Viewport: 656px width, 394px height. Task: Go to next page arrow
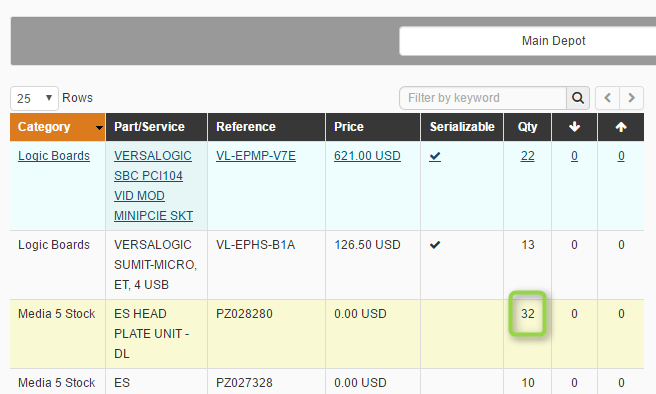[x=631, y=98]
